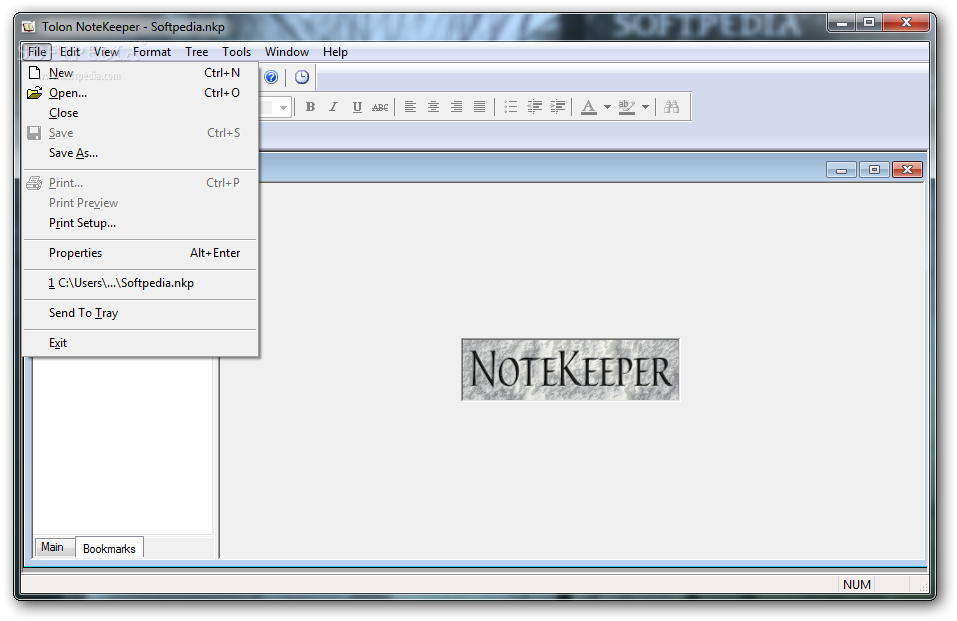Apply bullet list formatting
957x621 pixels.
point(510,107)
